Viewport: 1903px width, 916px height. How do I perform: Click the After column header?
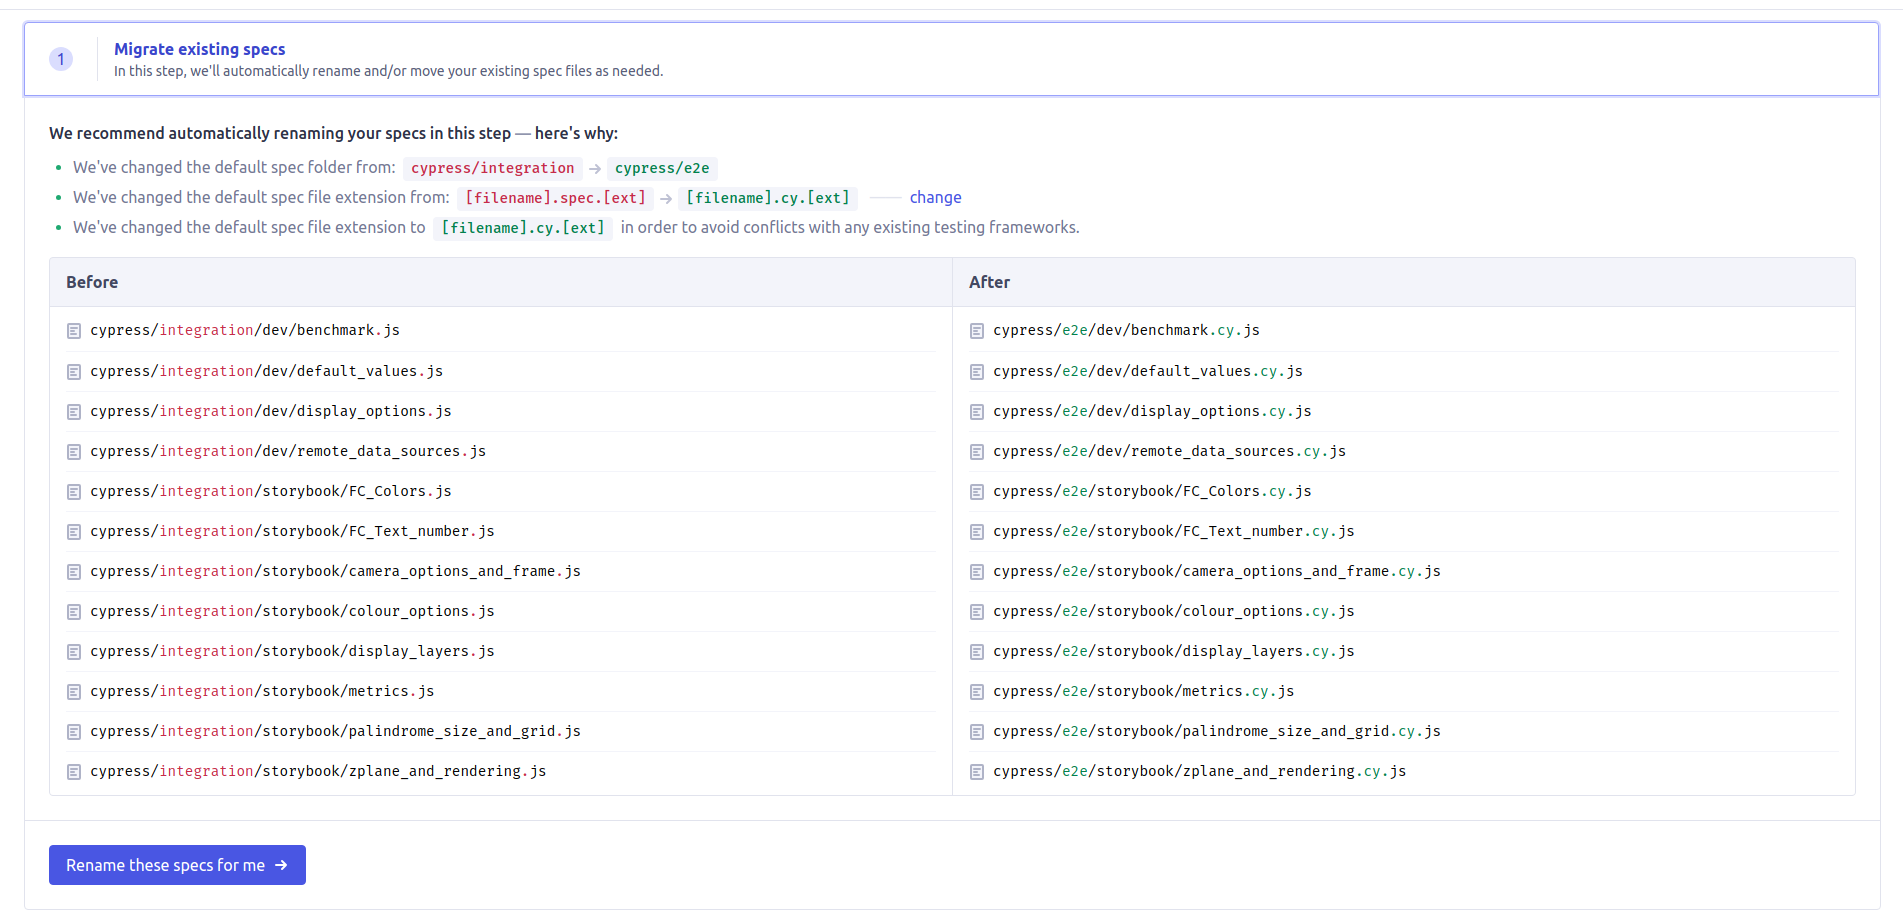coord(1404,282)
